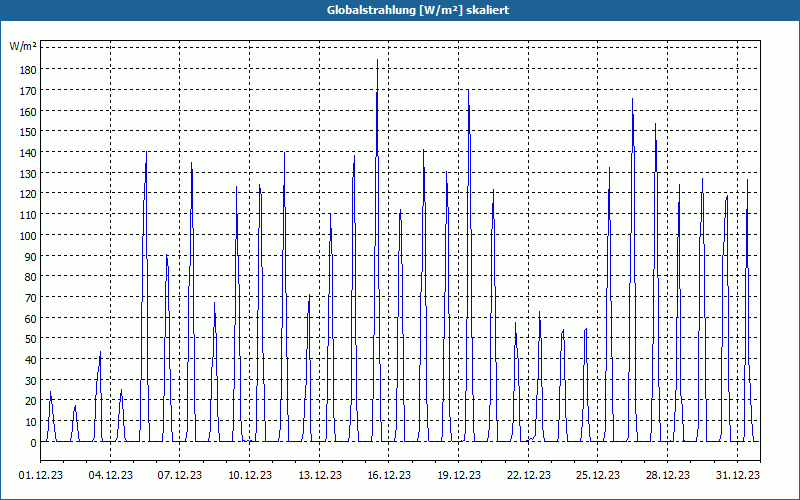Image resolution: width=800 pixels, height=500 pixels.
Task: Click the 0 y-axis value
Action: [x=33, y=443]
